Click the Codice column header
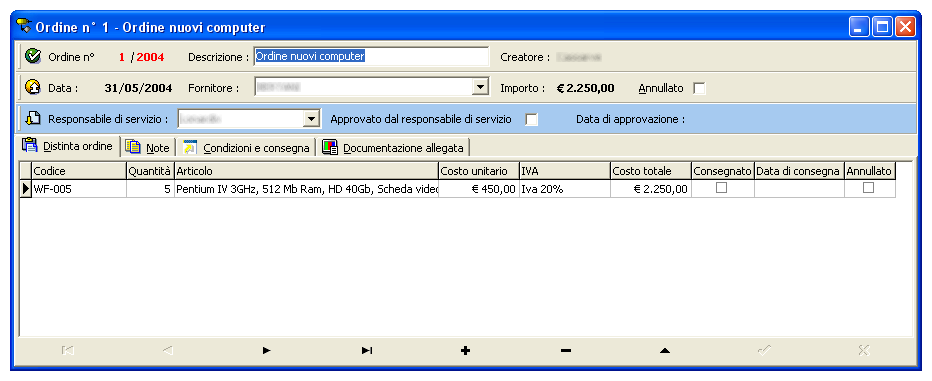The image size is (932, 381). (79, 171)
